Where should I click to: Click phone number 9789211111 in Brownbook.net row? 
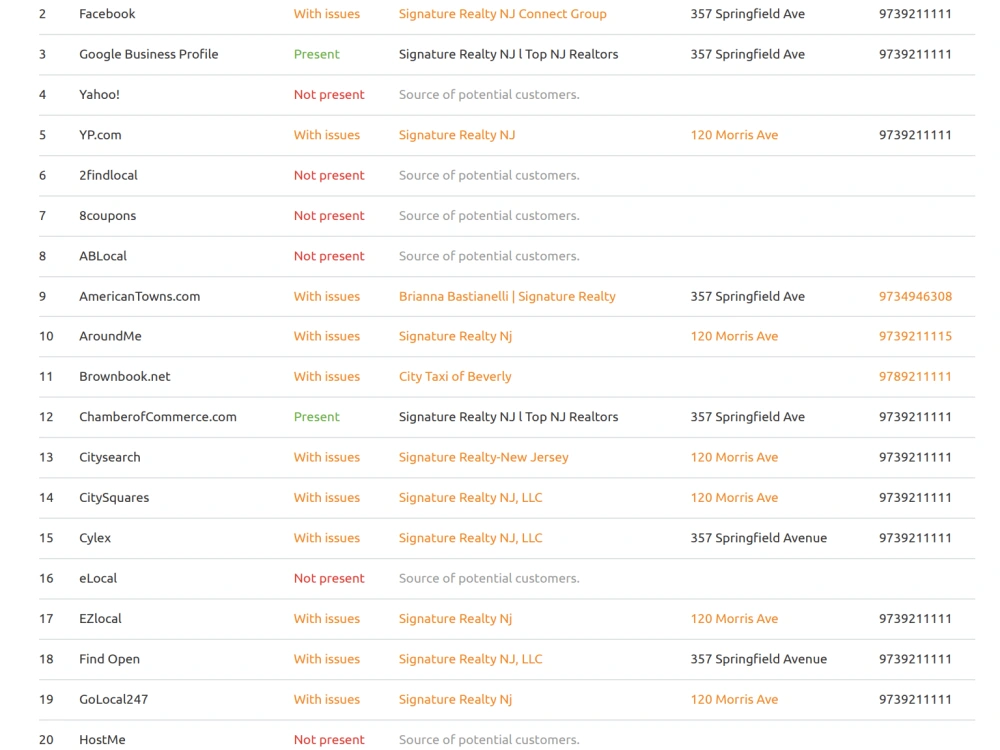point(915,376)
